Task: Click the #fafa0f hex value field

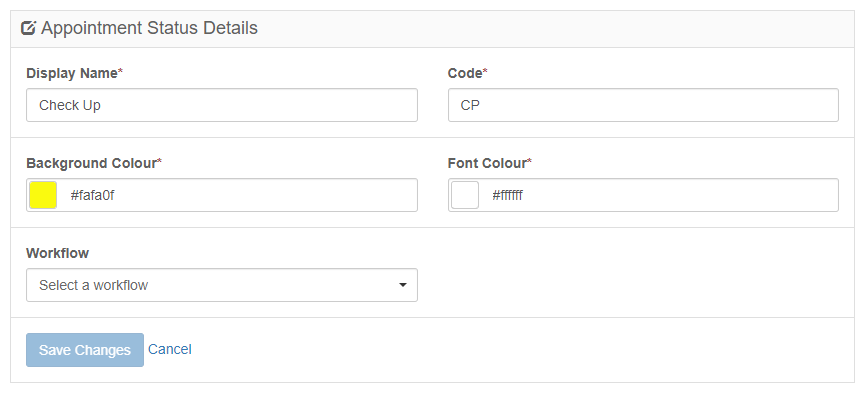Action: coord(238,195)
